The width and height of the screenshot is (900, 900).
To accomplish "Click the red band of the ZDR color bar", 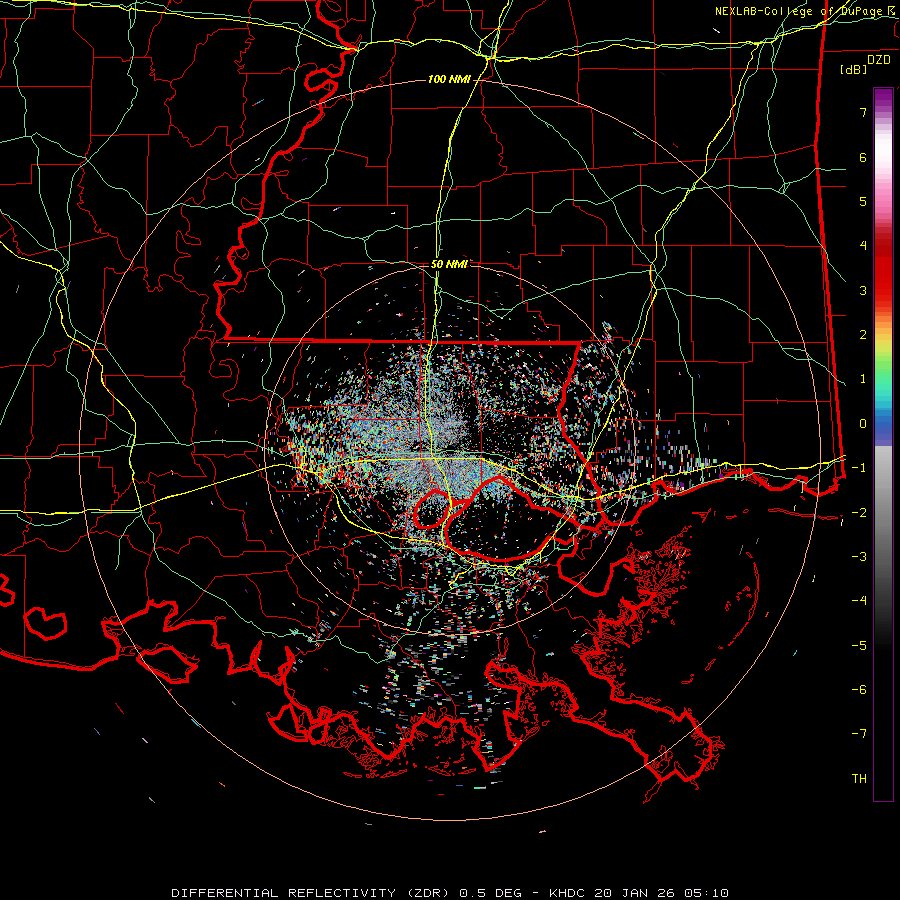I will coord(883,270).
